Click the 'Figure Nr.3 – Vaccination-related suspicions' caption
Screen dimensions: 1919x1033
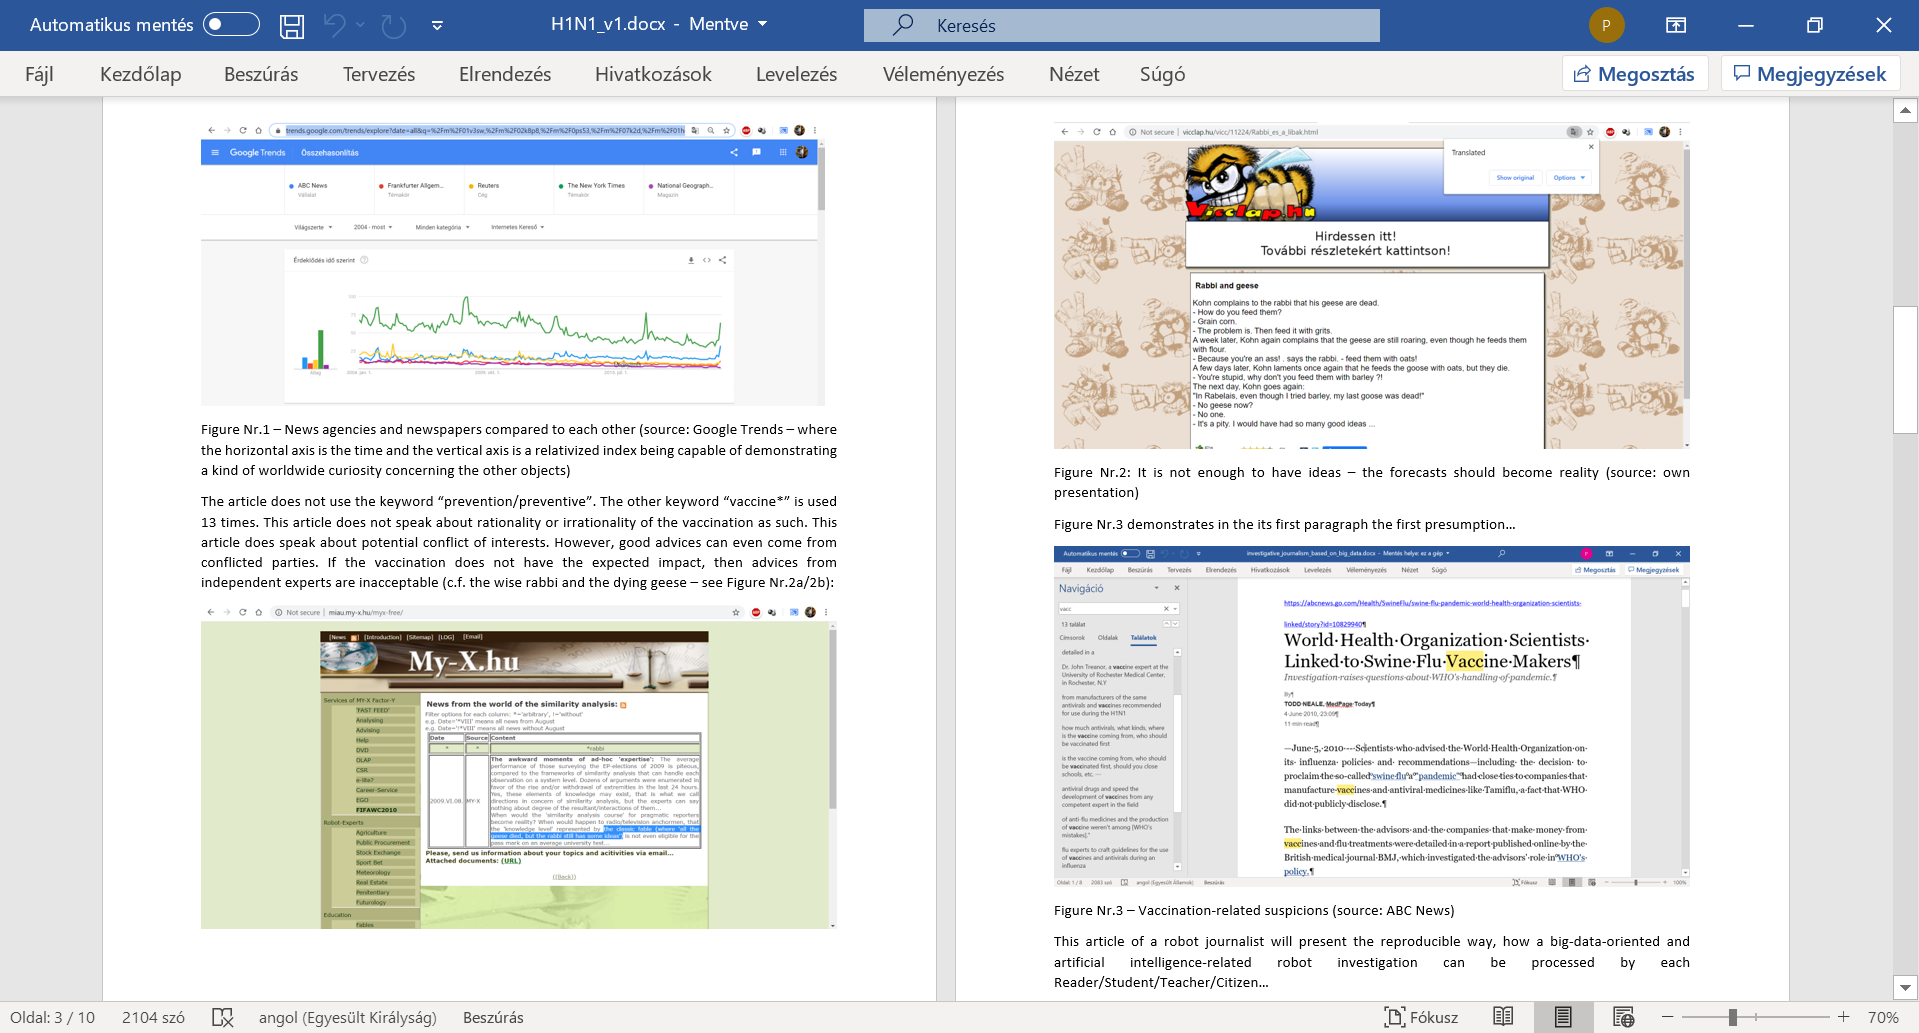1254,910
